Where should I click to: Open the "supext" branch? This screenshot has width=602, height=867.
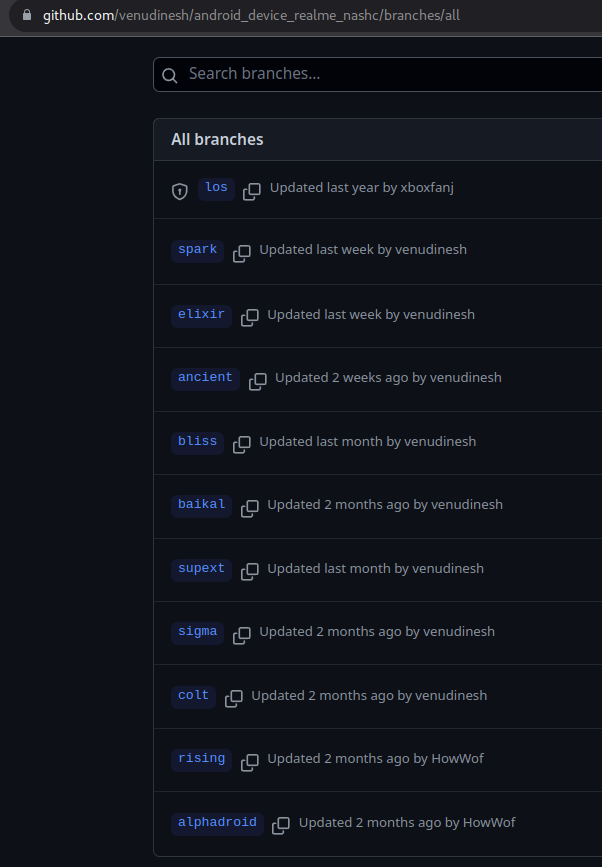coord(201,568)
